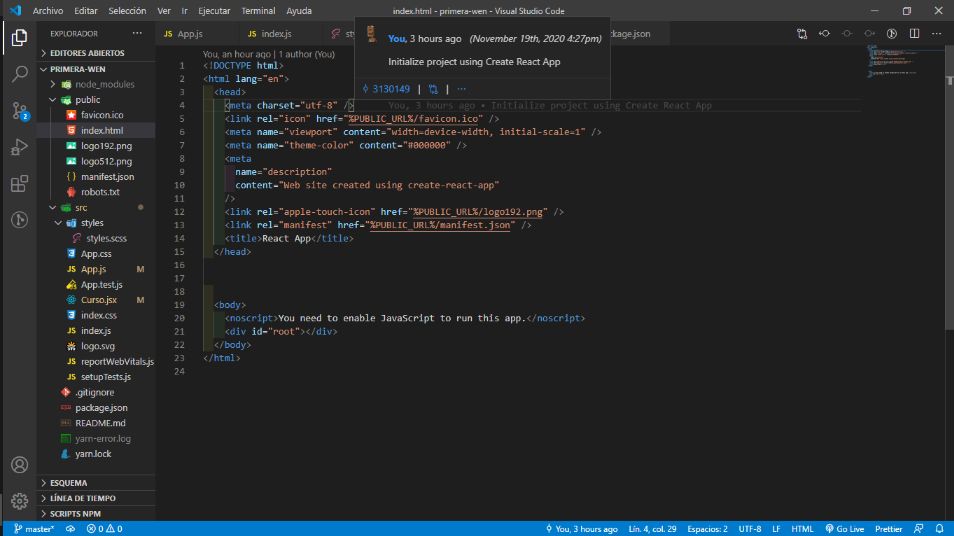Change language mode HTML
This screenshot has width=954, height=536.
point(802,529)
